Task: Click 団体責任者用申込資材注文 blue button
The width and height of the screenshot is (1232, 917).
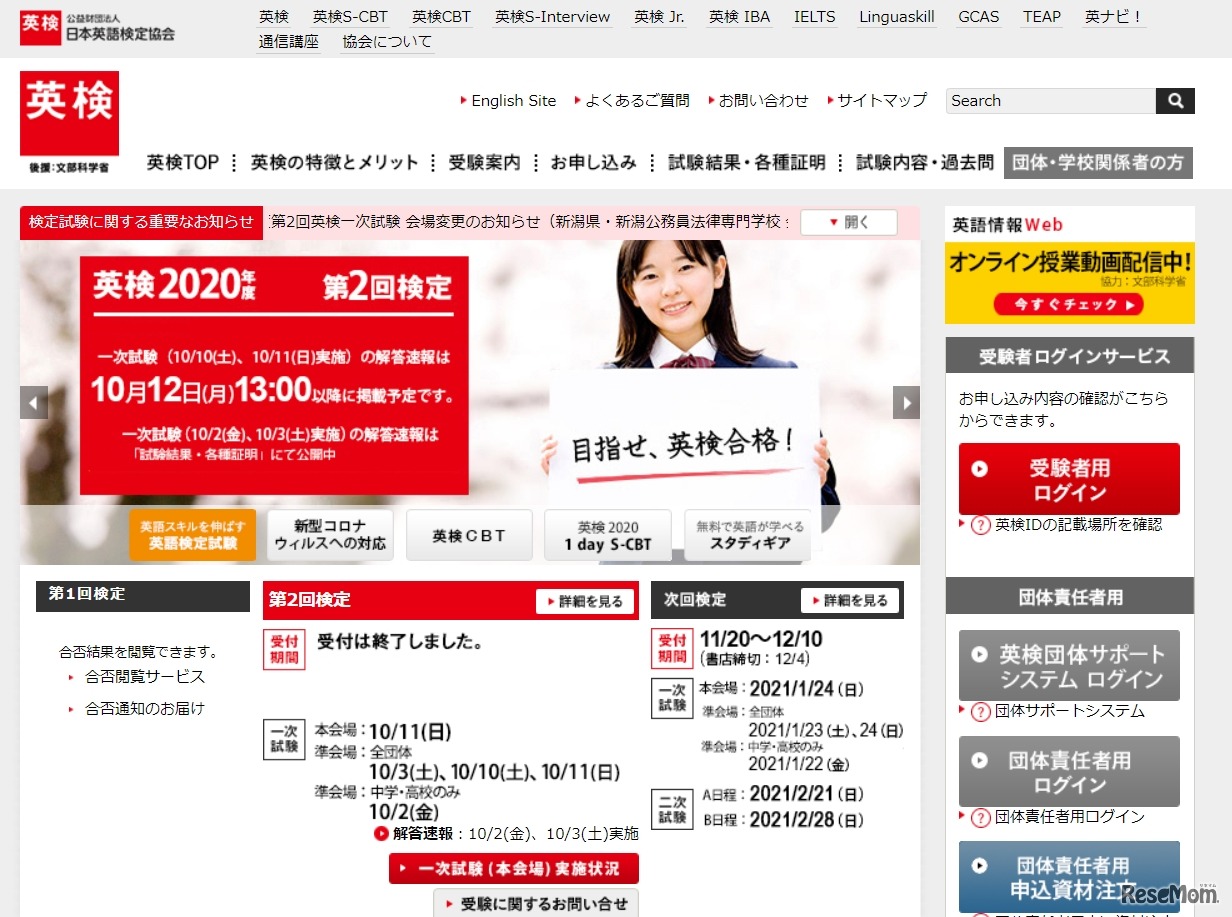Action: (1069, 877)
